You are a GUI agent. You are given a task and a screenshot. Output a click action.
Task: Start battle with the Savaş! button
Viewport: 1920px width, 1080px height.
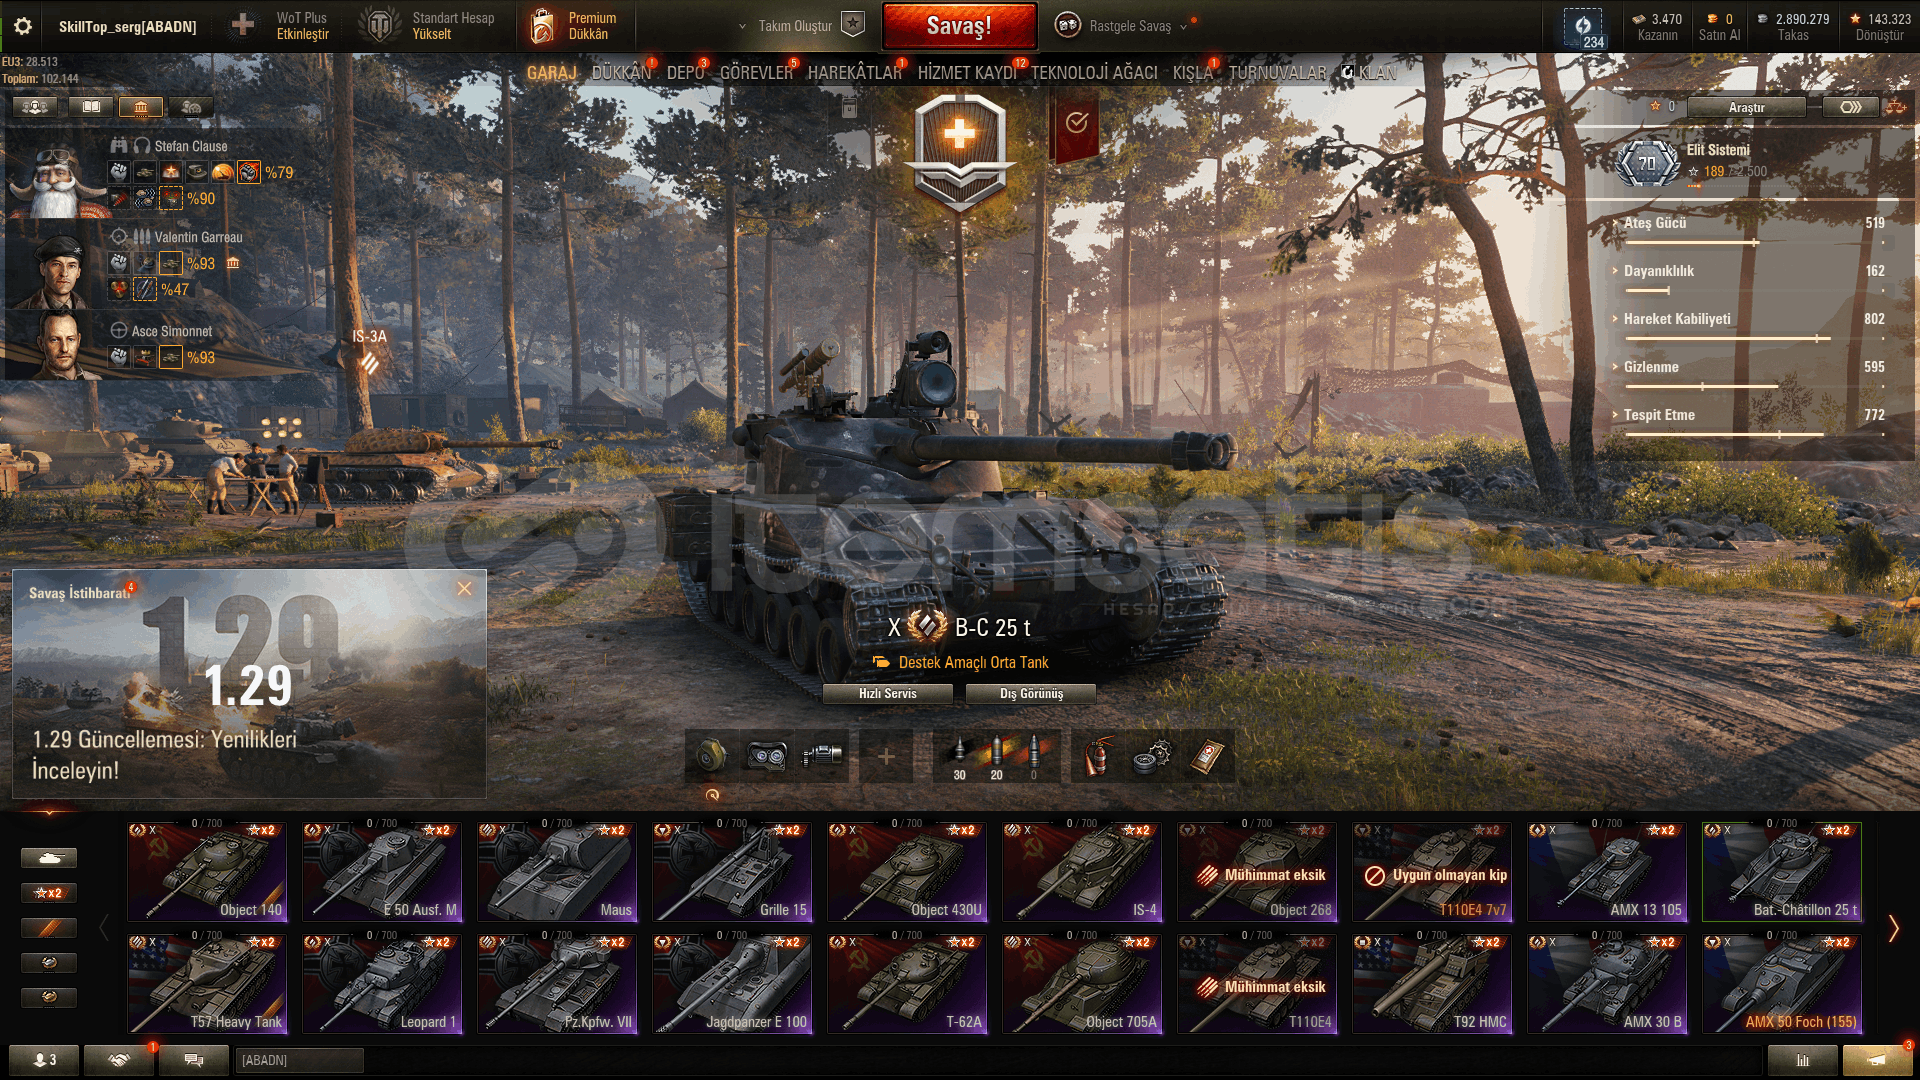(959, 27)
